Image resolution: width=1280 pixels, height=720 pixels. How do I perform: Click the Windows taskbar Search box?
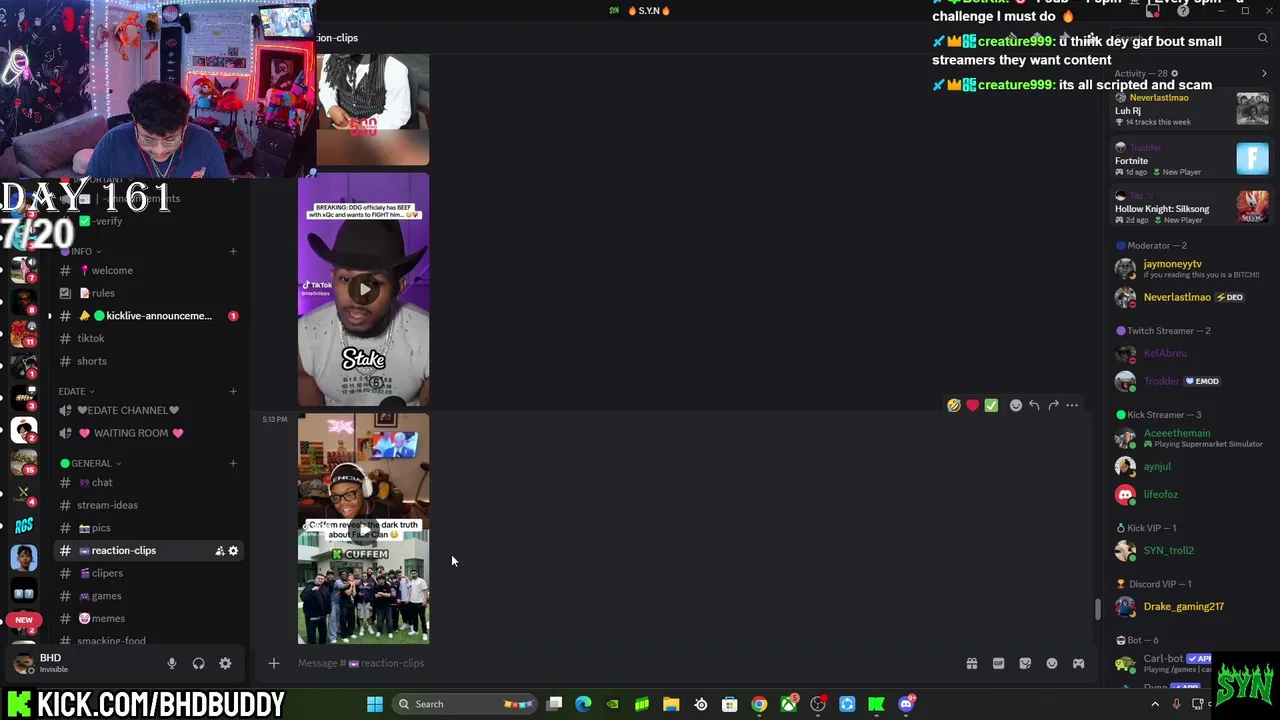click(x=465, y=704)
